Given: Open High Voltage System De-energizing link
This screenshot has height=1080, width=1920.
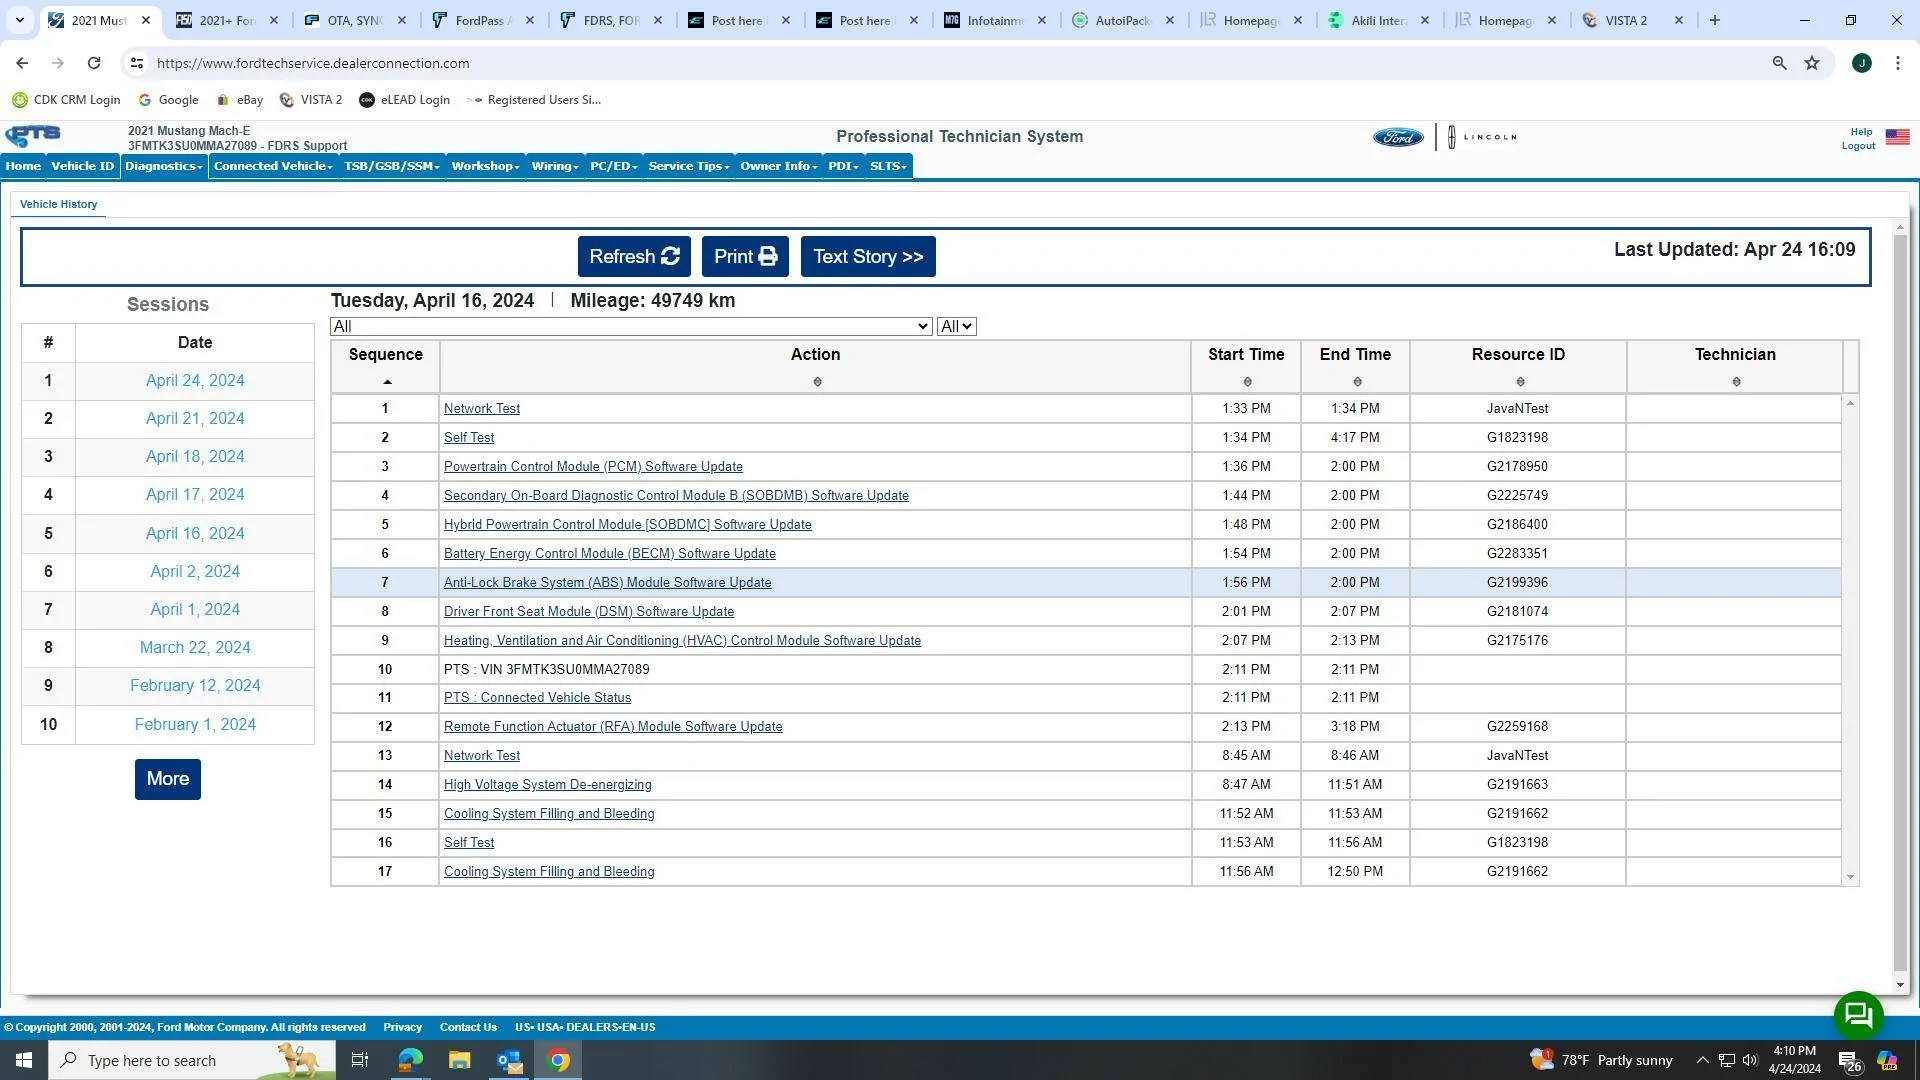Looking at the screenshot, I should click(x=547, y=785).
